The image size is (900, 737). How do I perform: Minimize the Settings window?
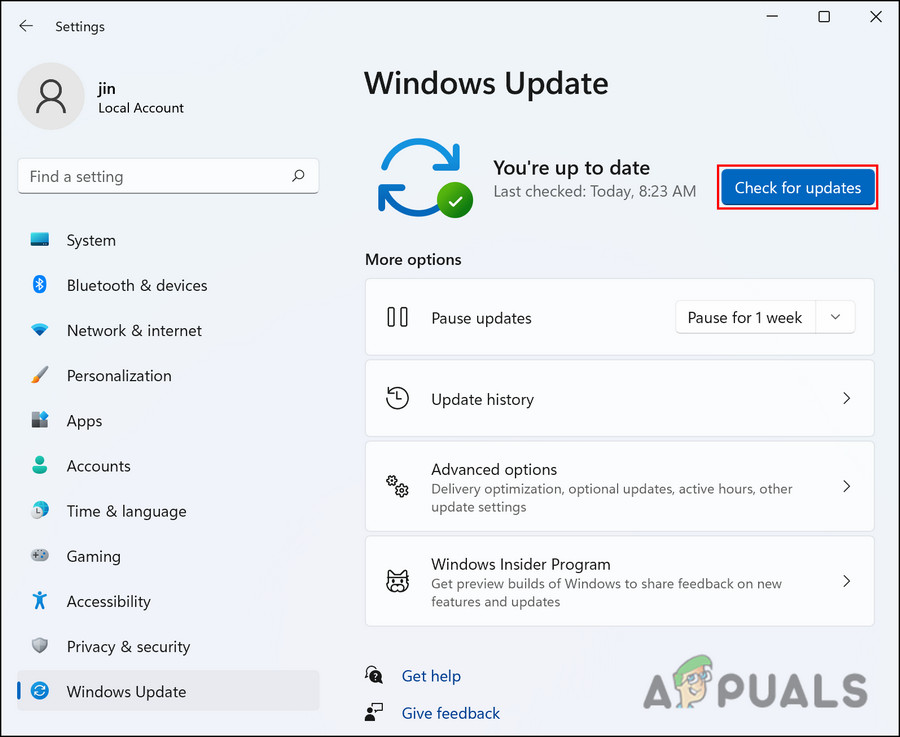(x=772, y=17)
